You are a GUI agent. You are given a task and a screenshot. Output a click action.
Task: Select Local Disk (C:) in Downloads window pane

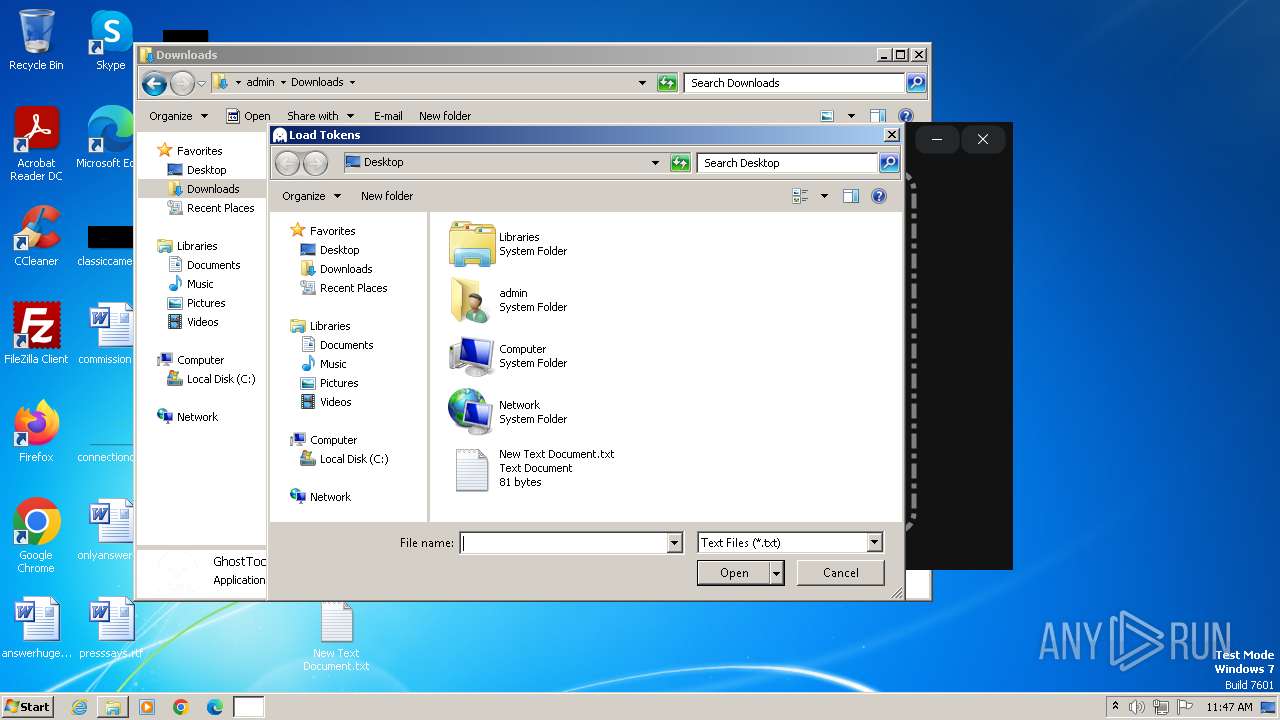coord(220,379)
